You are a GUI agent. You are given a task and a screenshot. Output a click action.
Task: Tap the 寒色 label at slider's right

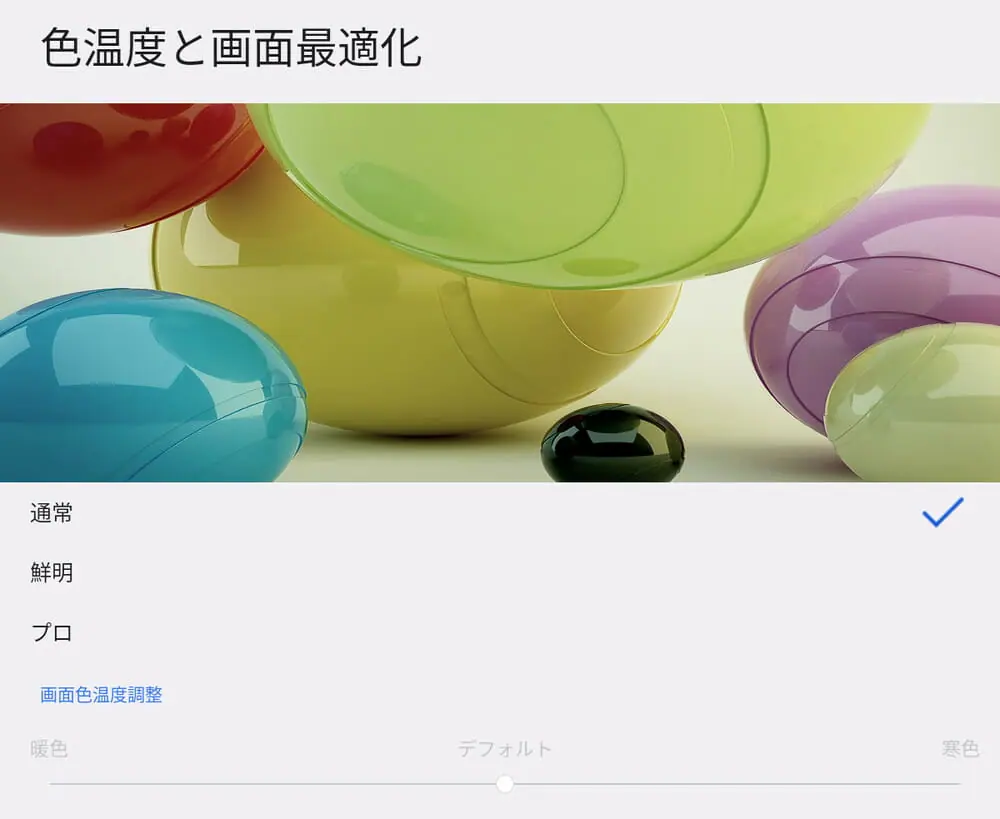point(960,748)
